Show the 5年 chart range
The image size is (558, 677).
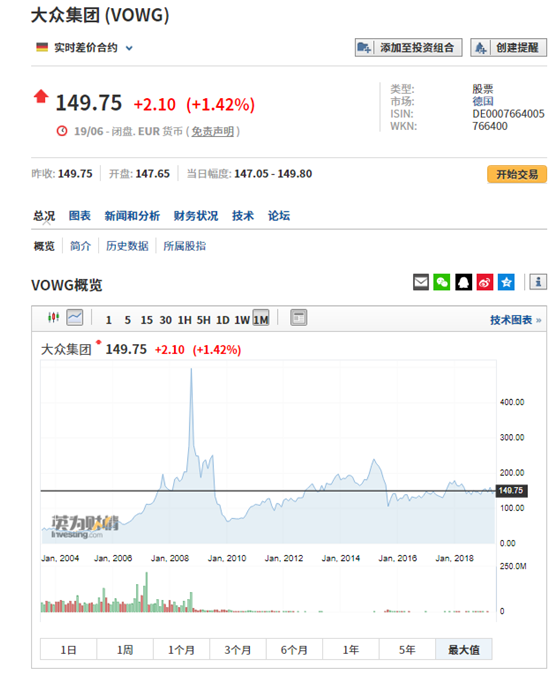tap(407, 649)
